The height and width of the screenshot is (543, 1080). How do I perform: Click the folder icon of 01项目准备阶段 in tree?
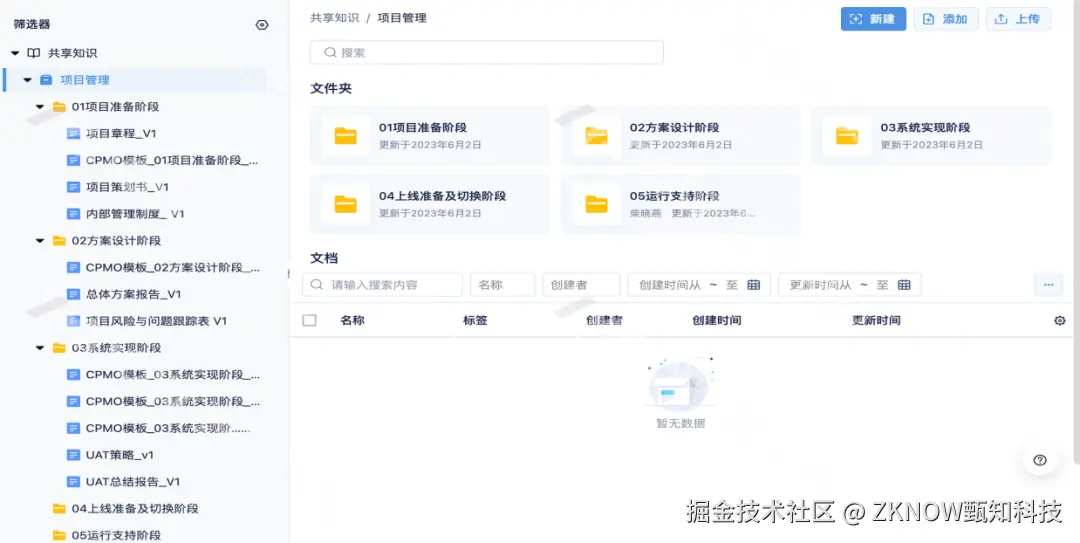59,107
